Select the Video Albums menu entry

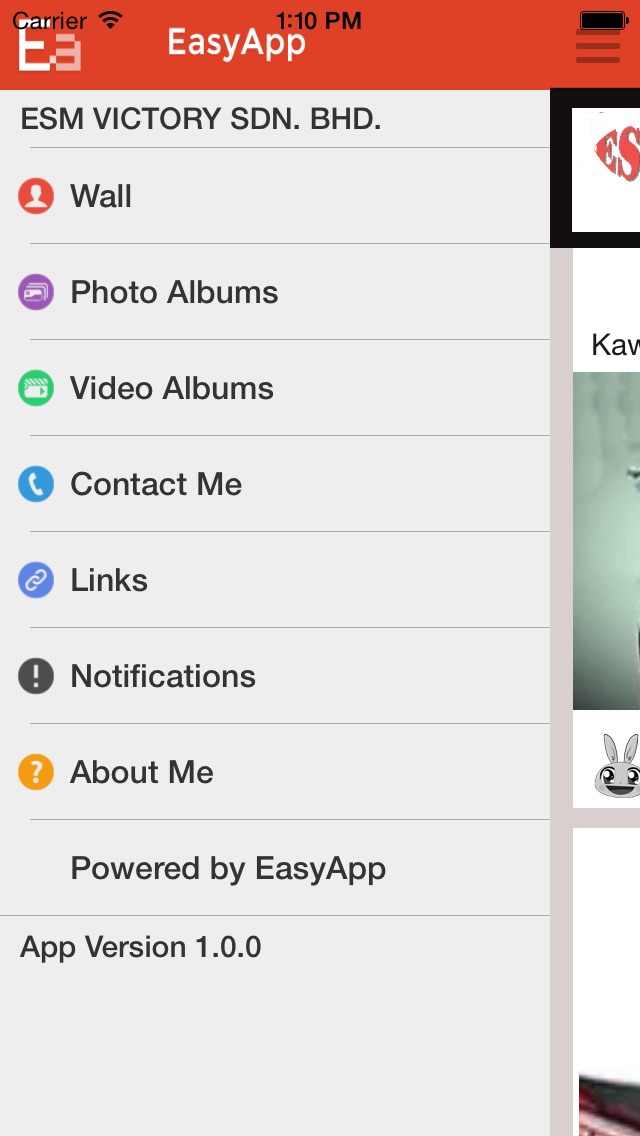click(275, 388)
